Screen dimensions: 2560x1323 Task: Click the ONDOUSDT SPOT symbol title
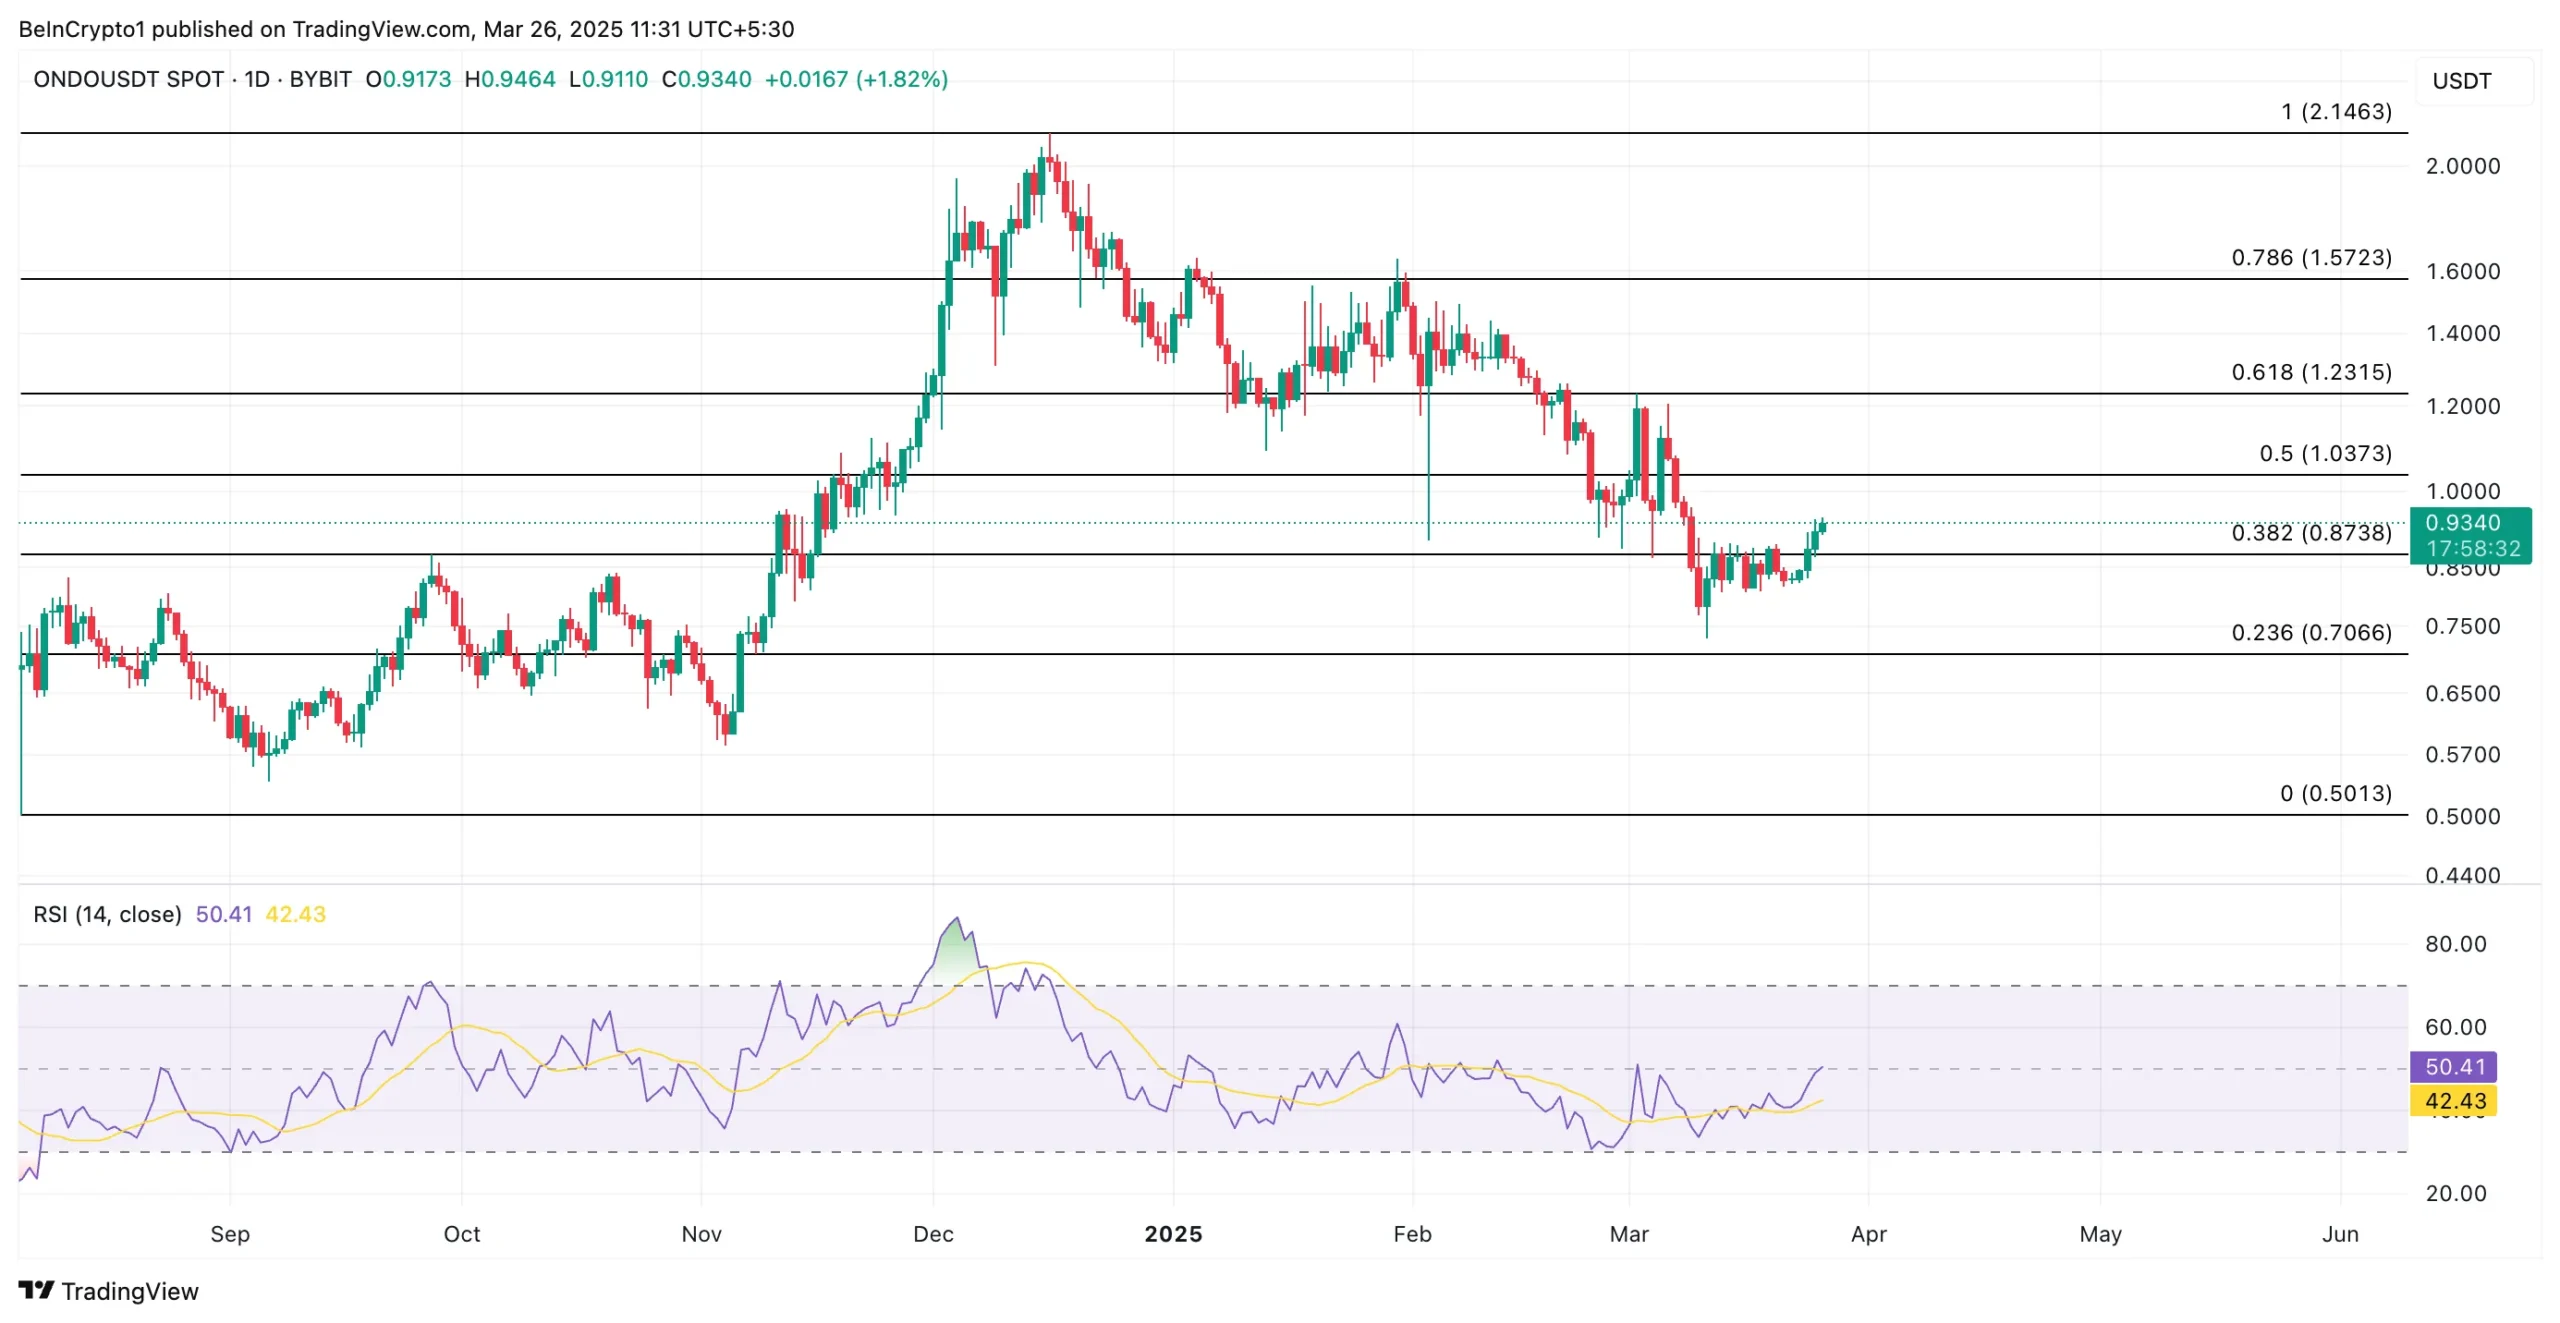(x=128, y=79)
